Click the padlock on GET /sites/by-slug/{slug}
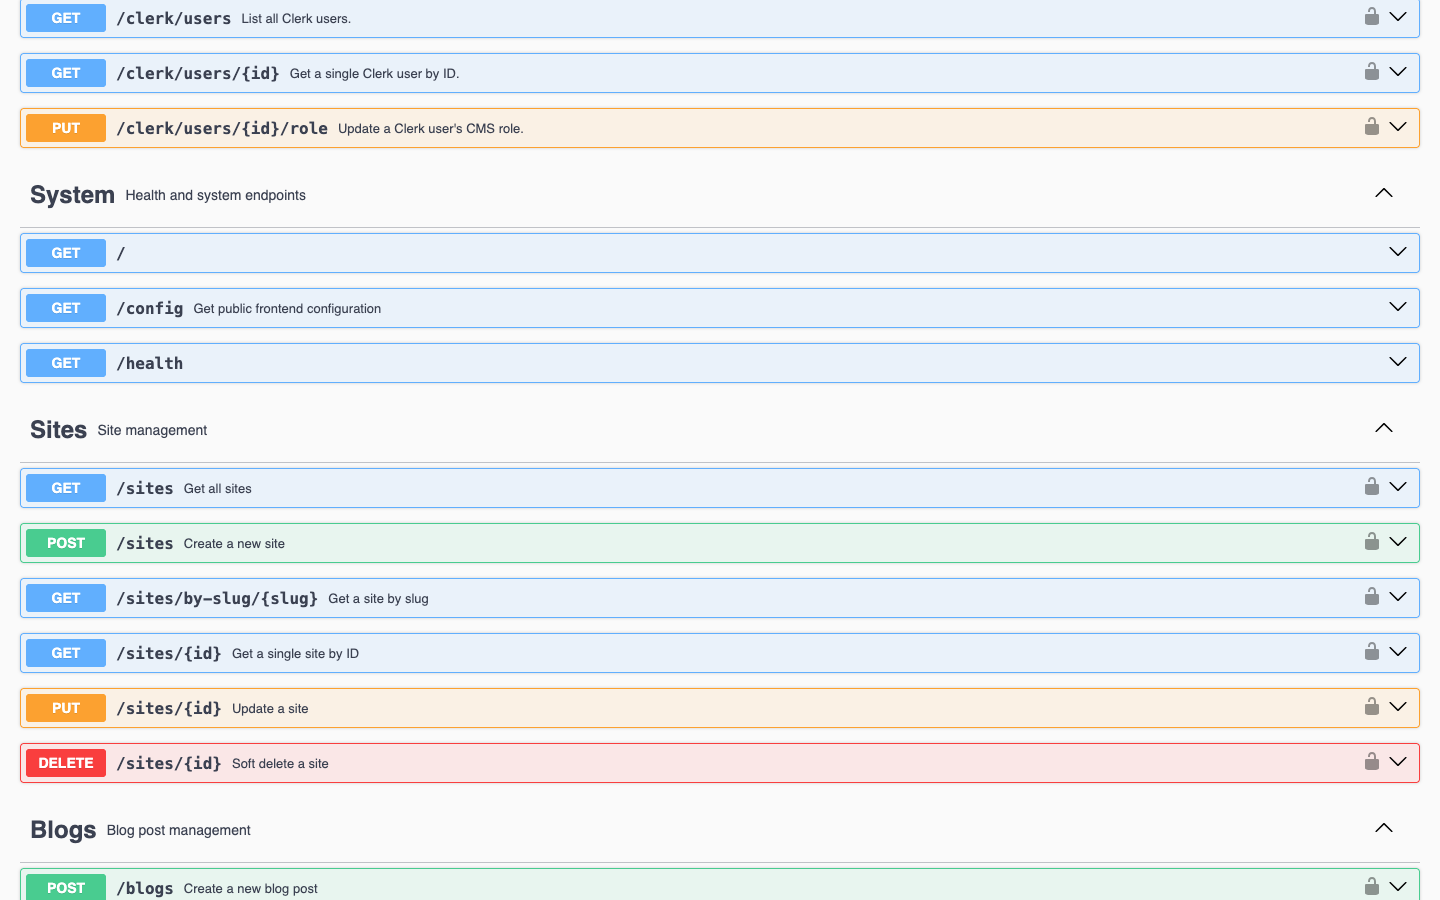 tap(1371, 596)
